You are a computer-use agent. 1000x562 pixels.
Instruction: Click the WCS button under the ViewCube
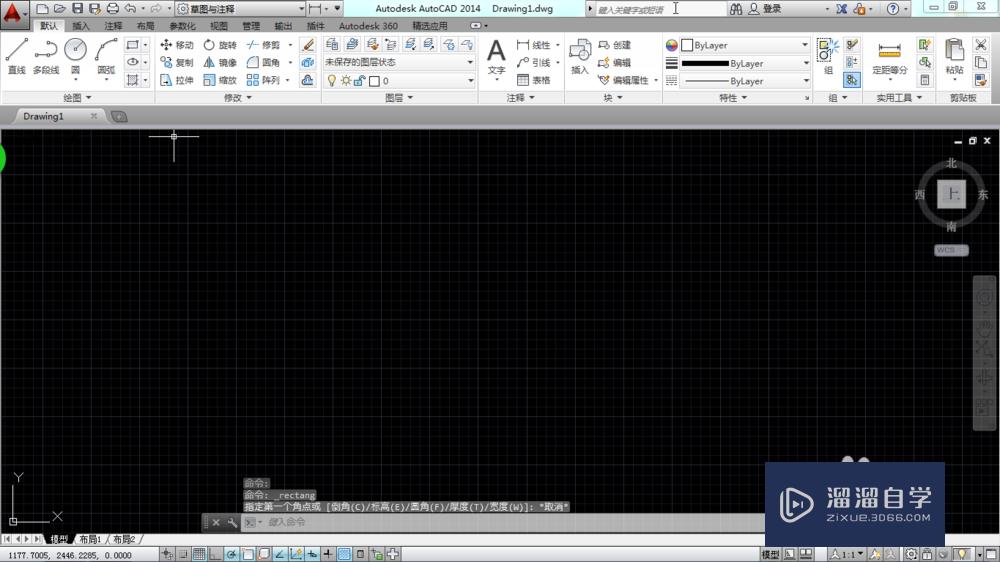click(951, 250)
